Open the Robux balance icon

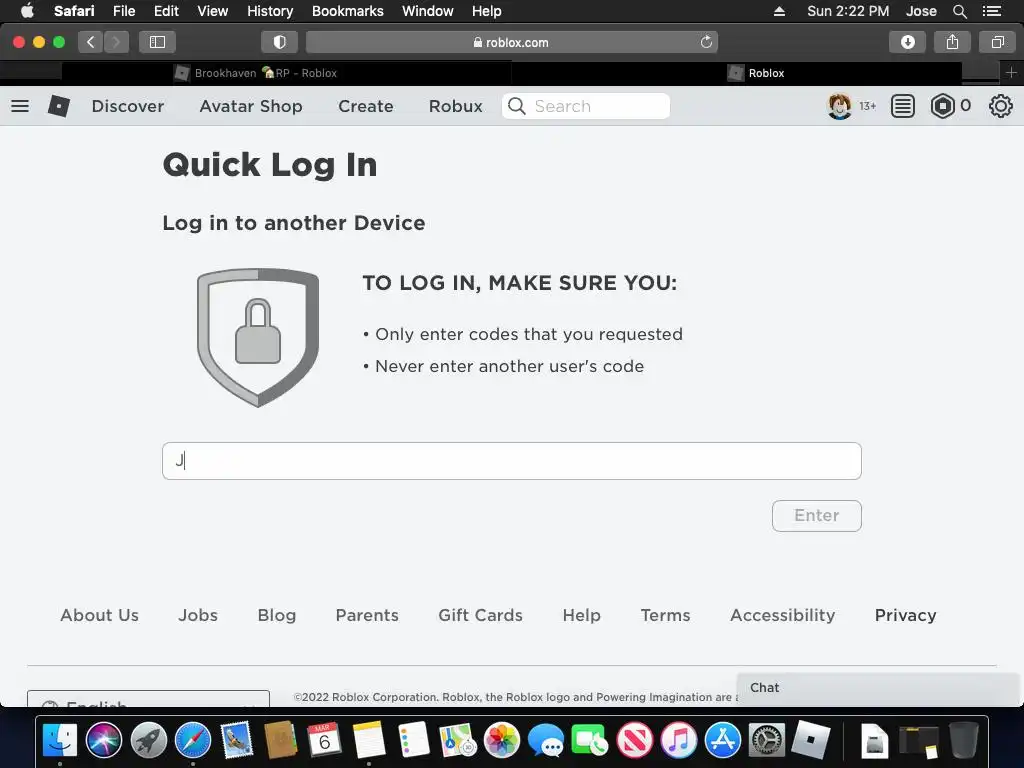942,106
